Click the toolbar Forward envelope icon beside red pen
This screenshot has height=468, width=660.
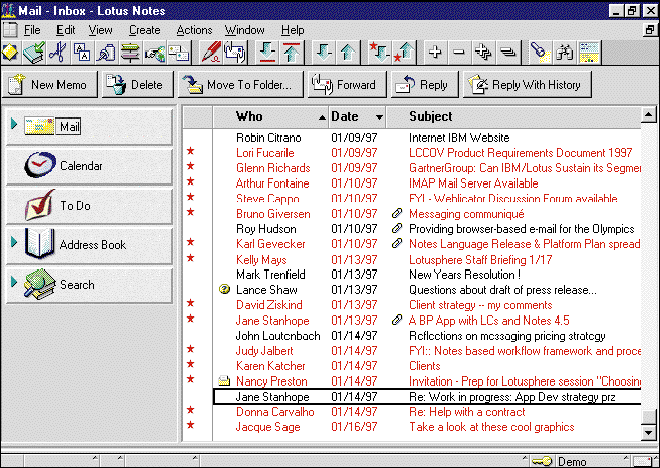click(235, 53)
